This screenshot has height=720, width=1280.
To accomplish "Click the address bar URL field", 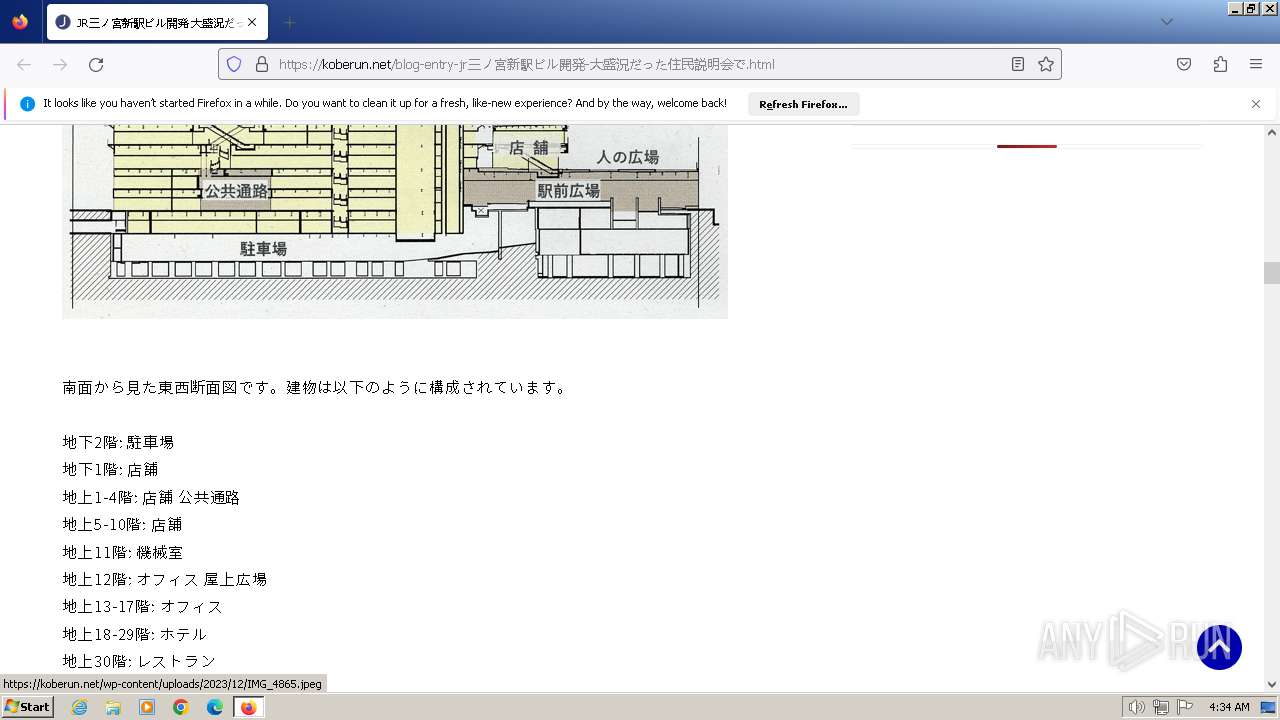I will (x=640, y=64).
